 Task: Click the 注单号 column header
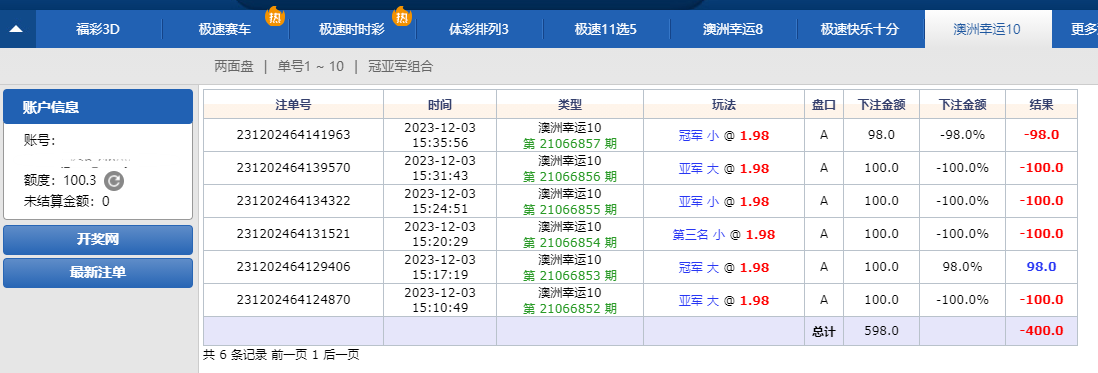[293, 105]
